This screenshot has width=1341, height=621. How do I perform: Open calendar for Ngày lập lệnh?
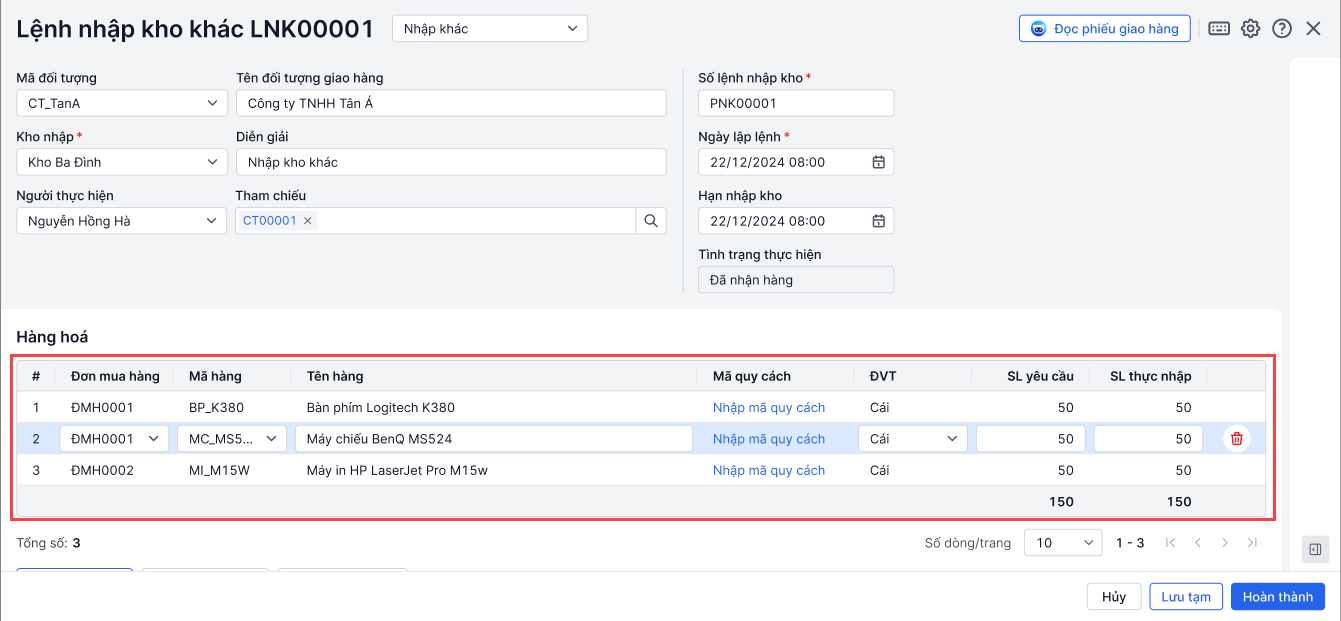tap(879, 162)
